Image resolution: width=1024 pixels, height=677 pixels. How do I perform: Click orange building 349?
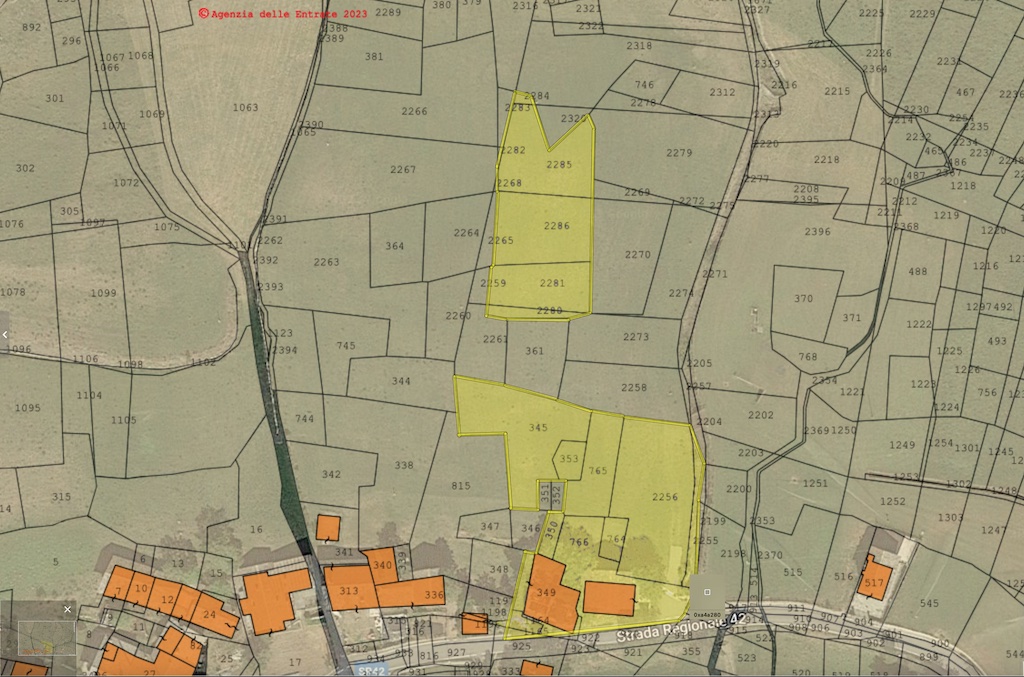click(547, 593)
